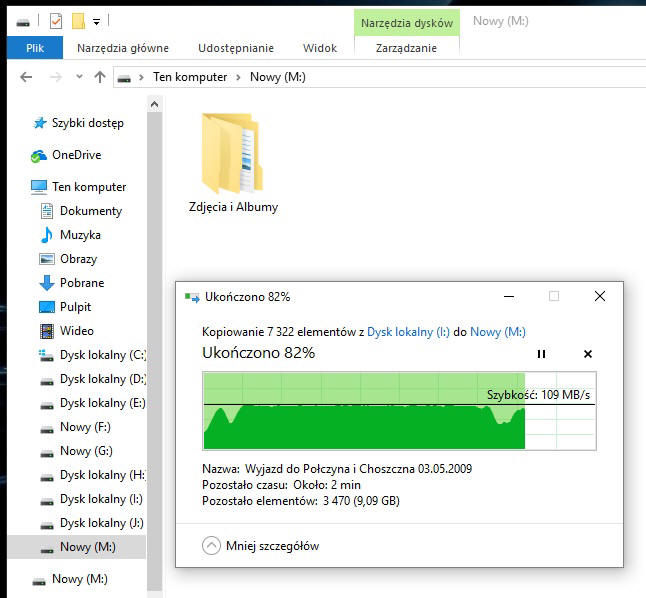This screenshot has height=598, width=646.
Task: Select the Zdjęcia i Albumy folder
Action: [x=233, y=164]
